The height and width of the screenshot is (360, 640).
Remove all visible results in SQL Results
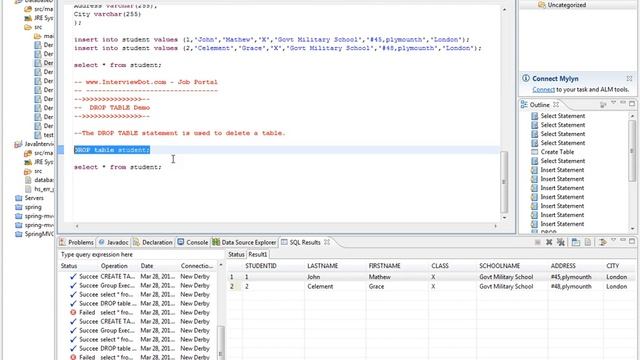coord(561,242)
